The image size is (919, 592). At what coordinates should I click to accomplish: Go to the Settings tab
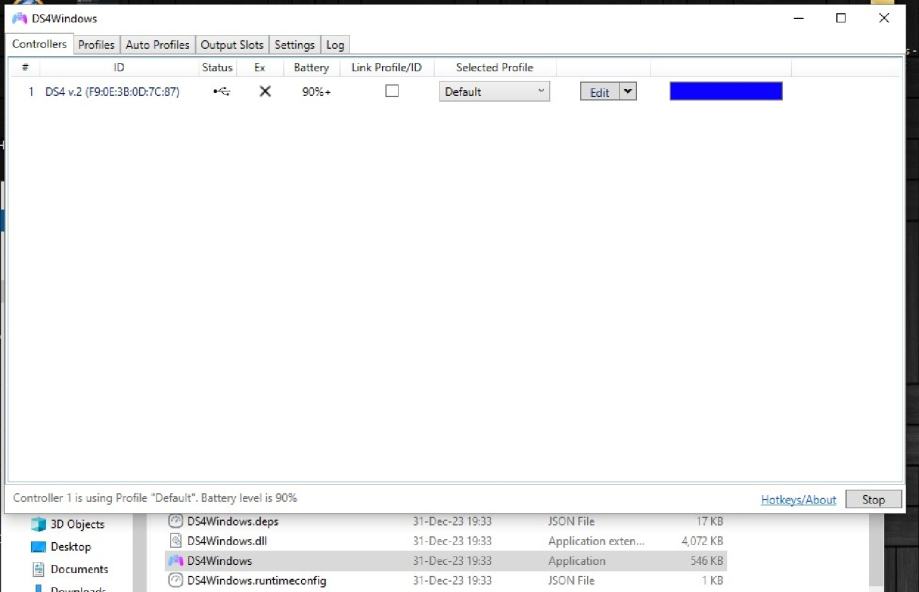point(294,45)
